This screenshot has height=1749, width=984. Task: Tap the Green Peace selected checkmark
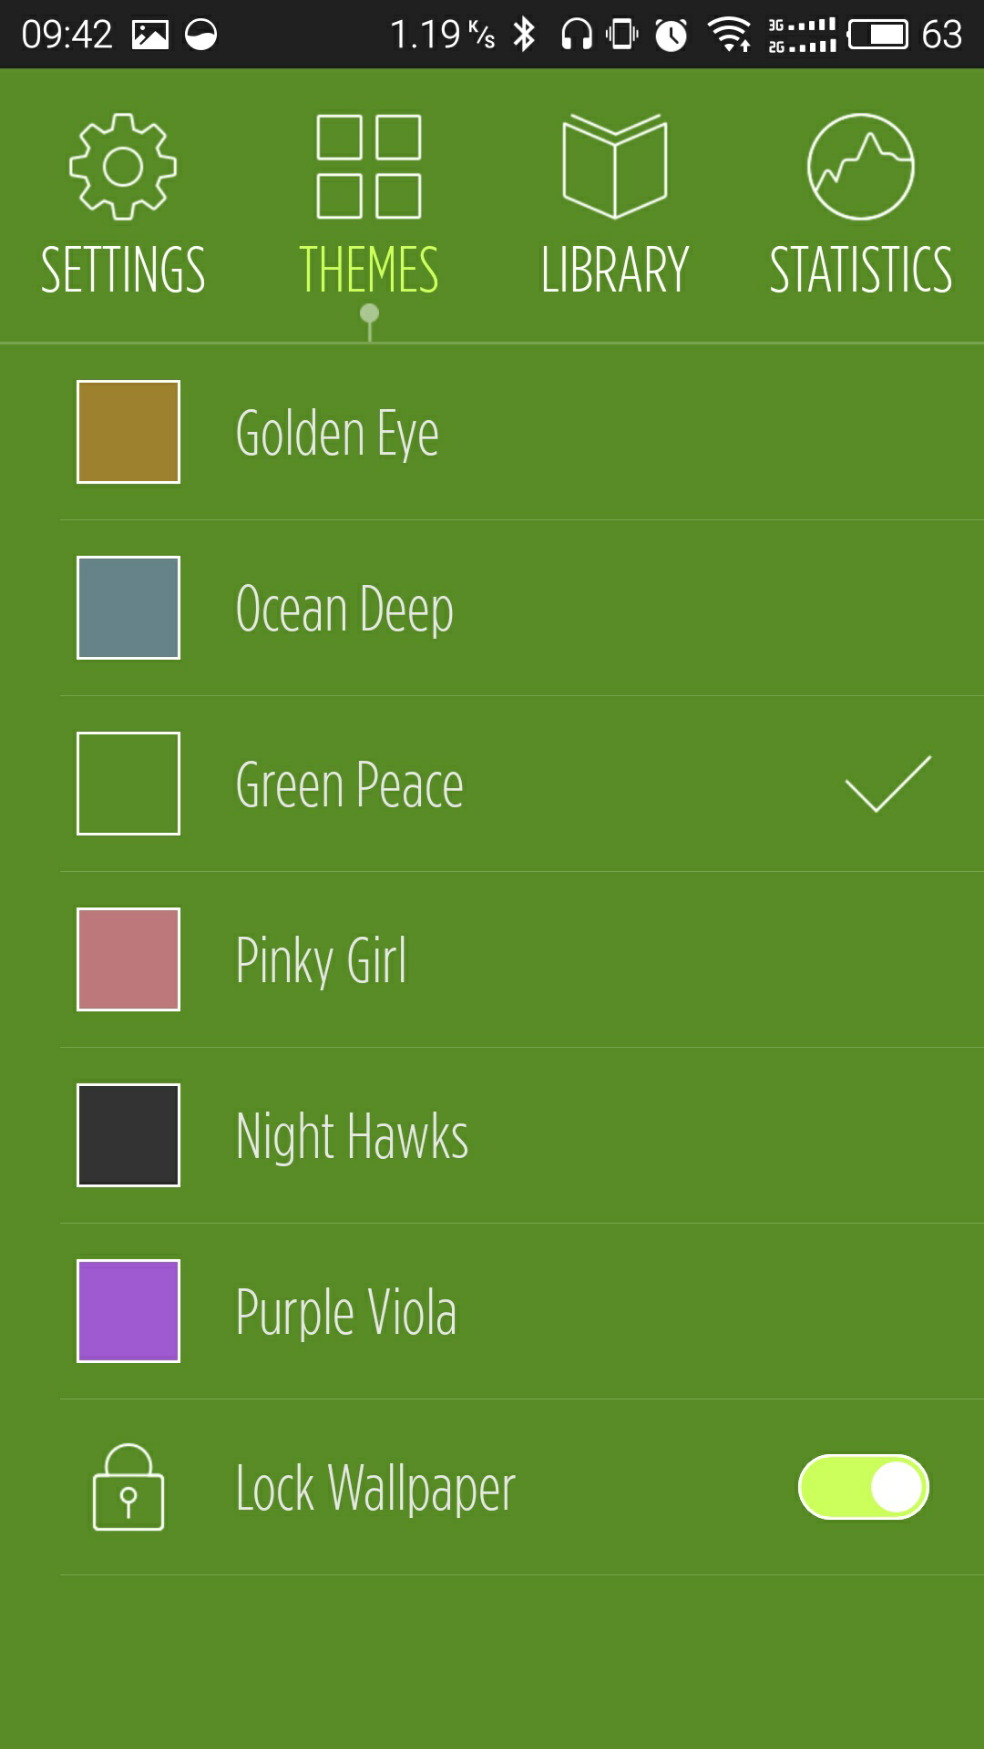(x=888, y=784)
